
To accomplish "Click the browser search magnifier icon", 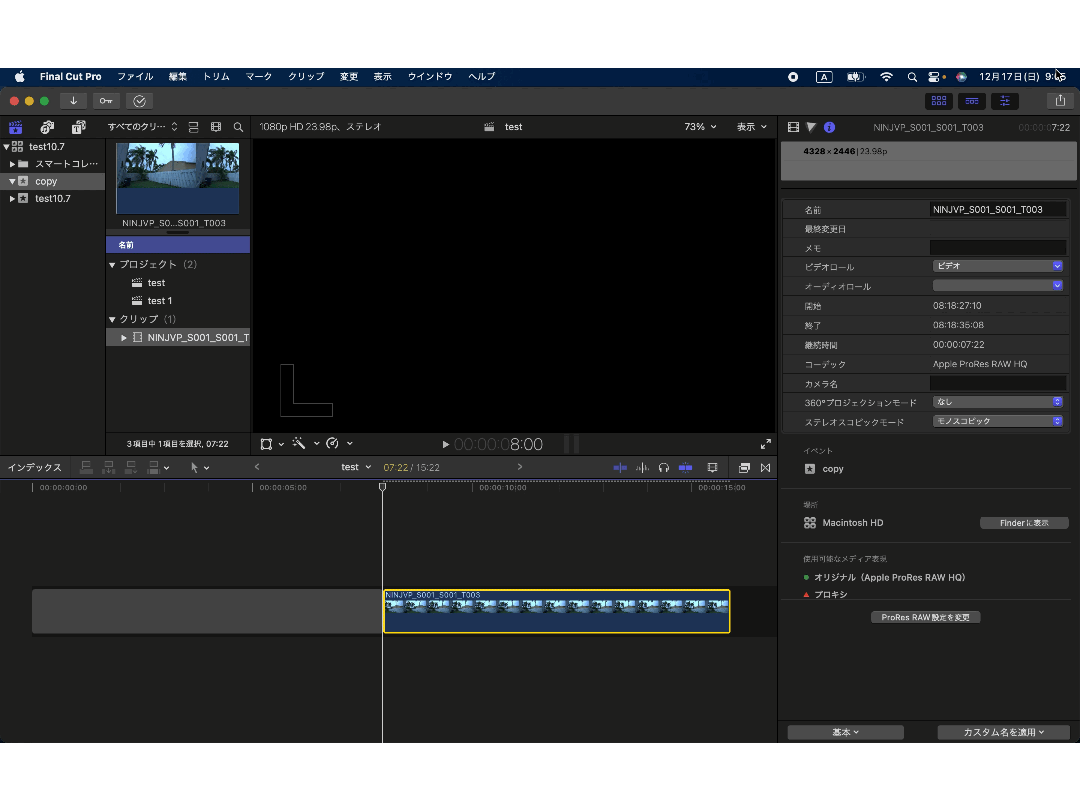I will pos(238,127).
